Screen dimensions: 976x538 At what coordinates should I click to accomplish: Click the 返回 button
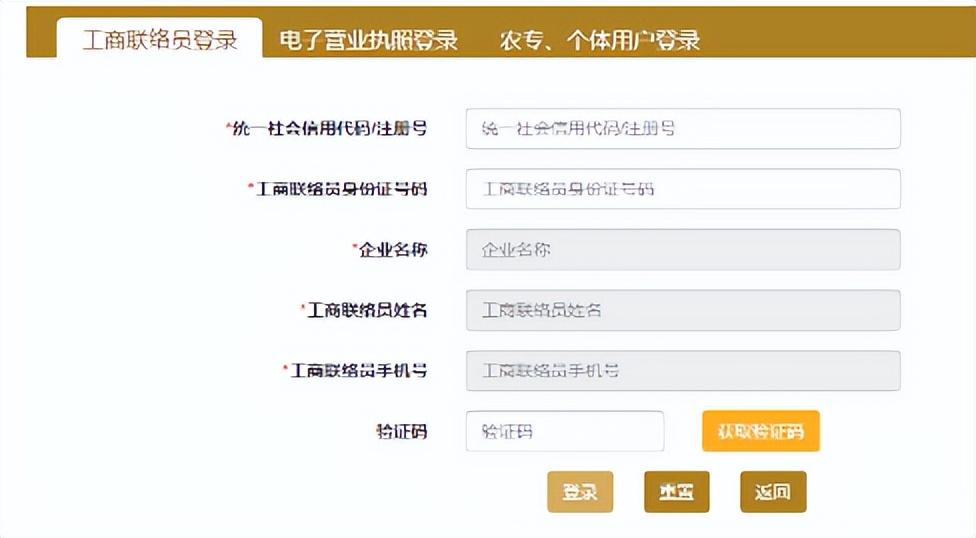(x=773, y=492)
